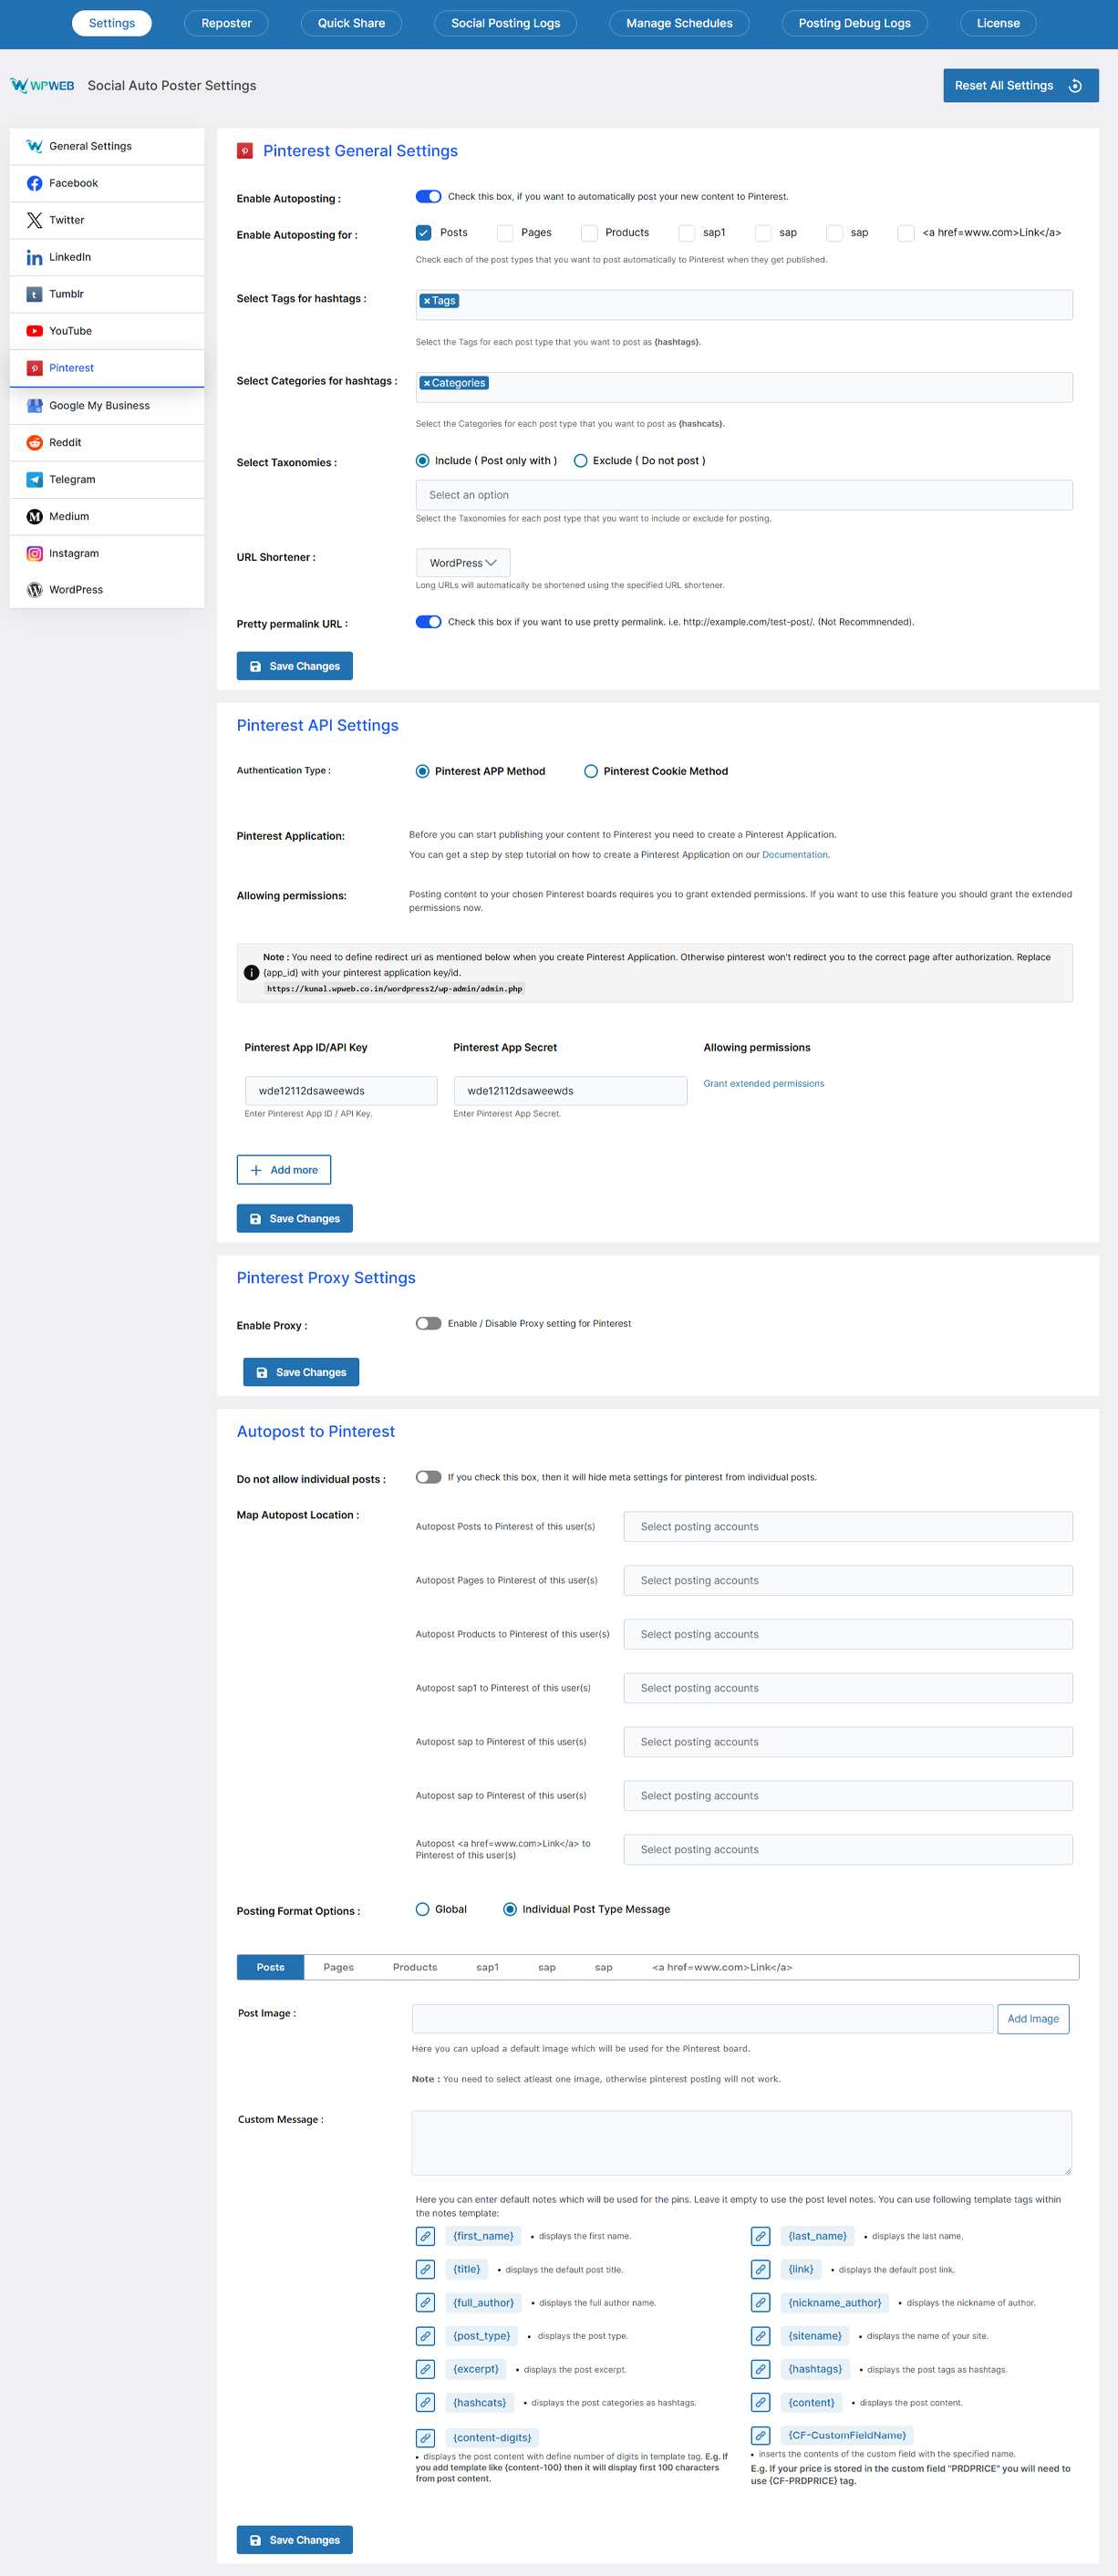This screenshot has height=2576, width=1118.
Task: Open Facebook settings from sidebar icon
Action: [x=34, y=183]
